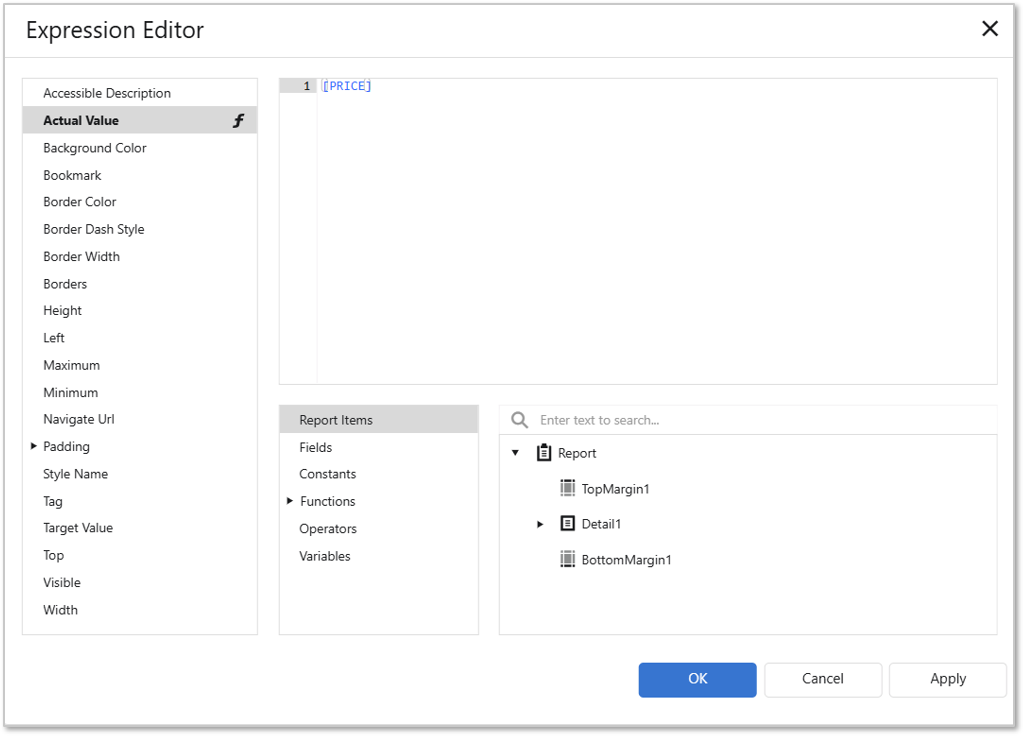The image size is (1024, 736).
Task: Select the Variables category
Action: pyautogui.click(x=379, y=556)
